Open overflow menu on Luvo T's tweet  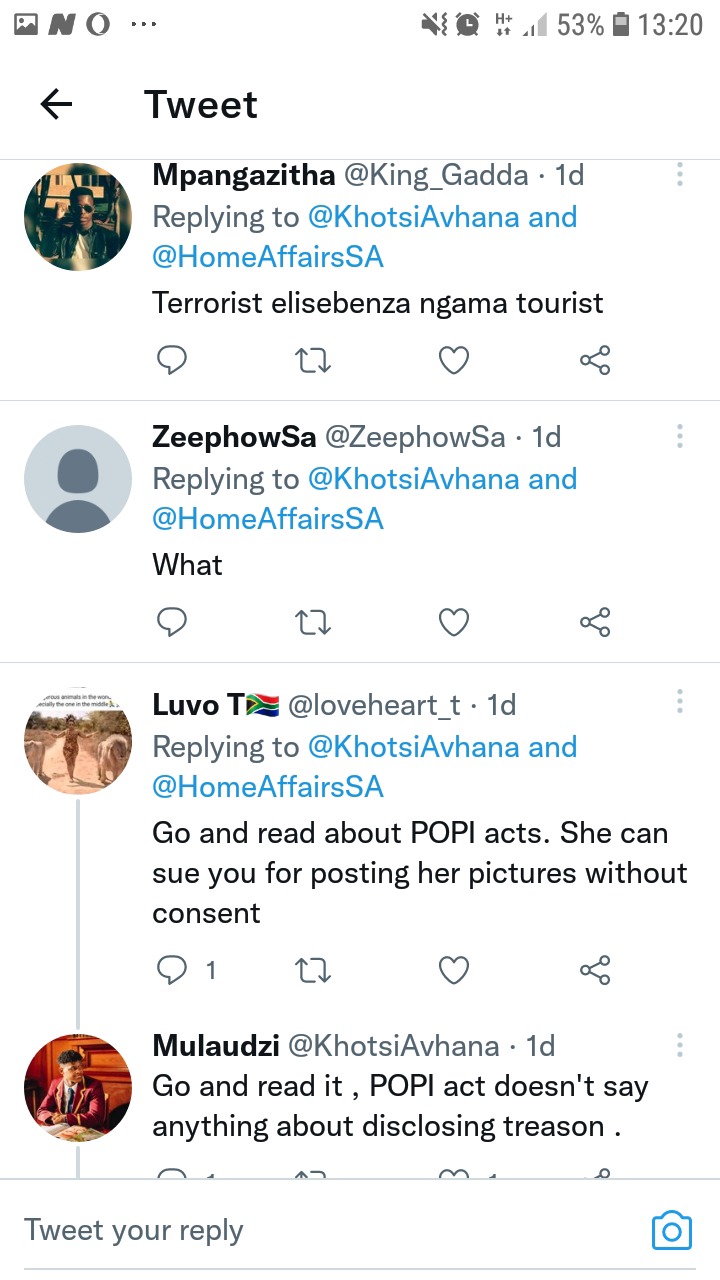point(680,703)
